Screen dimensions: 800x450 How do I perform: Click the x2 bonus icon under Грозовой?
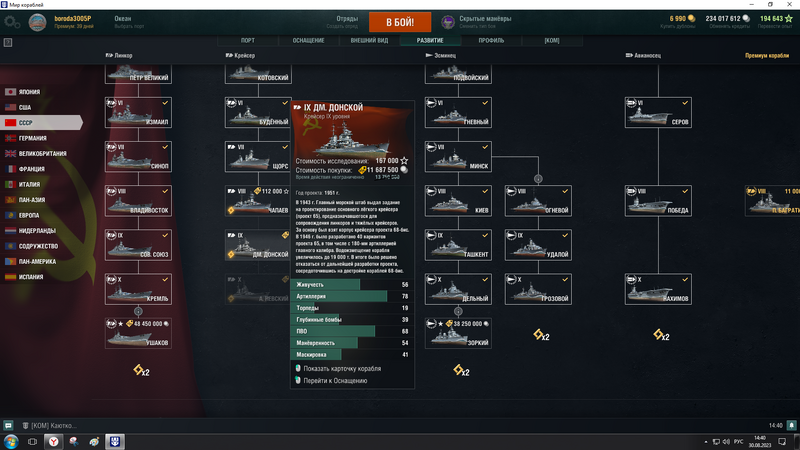[541, 335]
